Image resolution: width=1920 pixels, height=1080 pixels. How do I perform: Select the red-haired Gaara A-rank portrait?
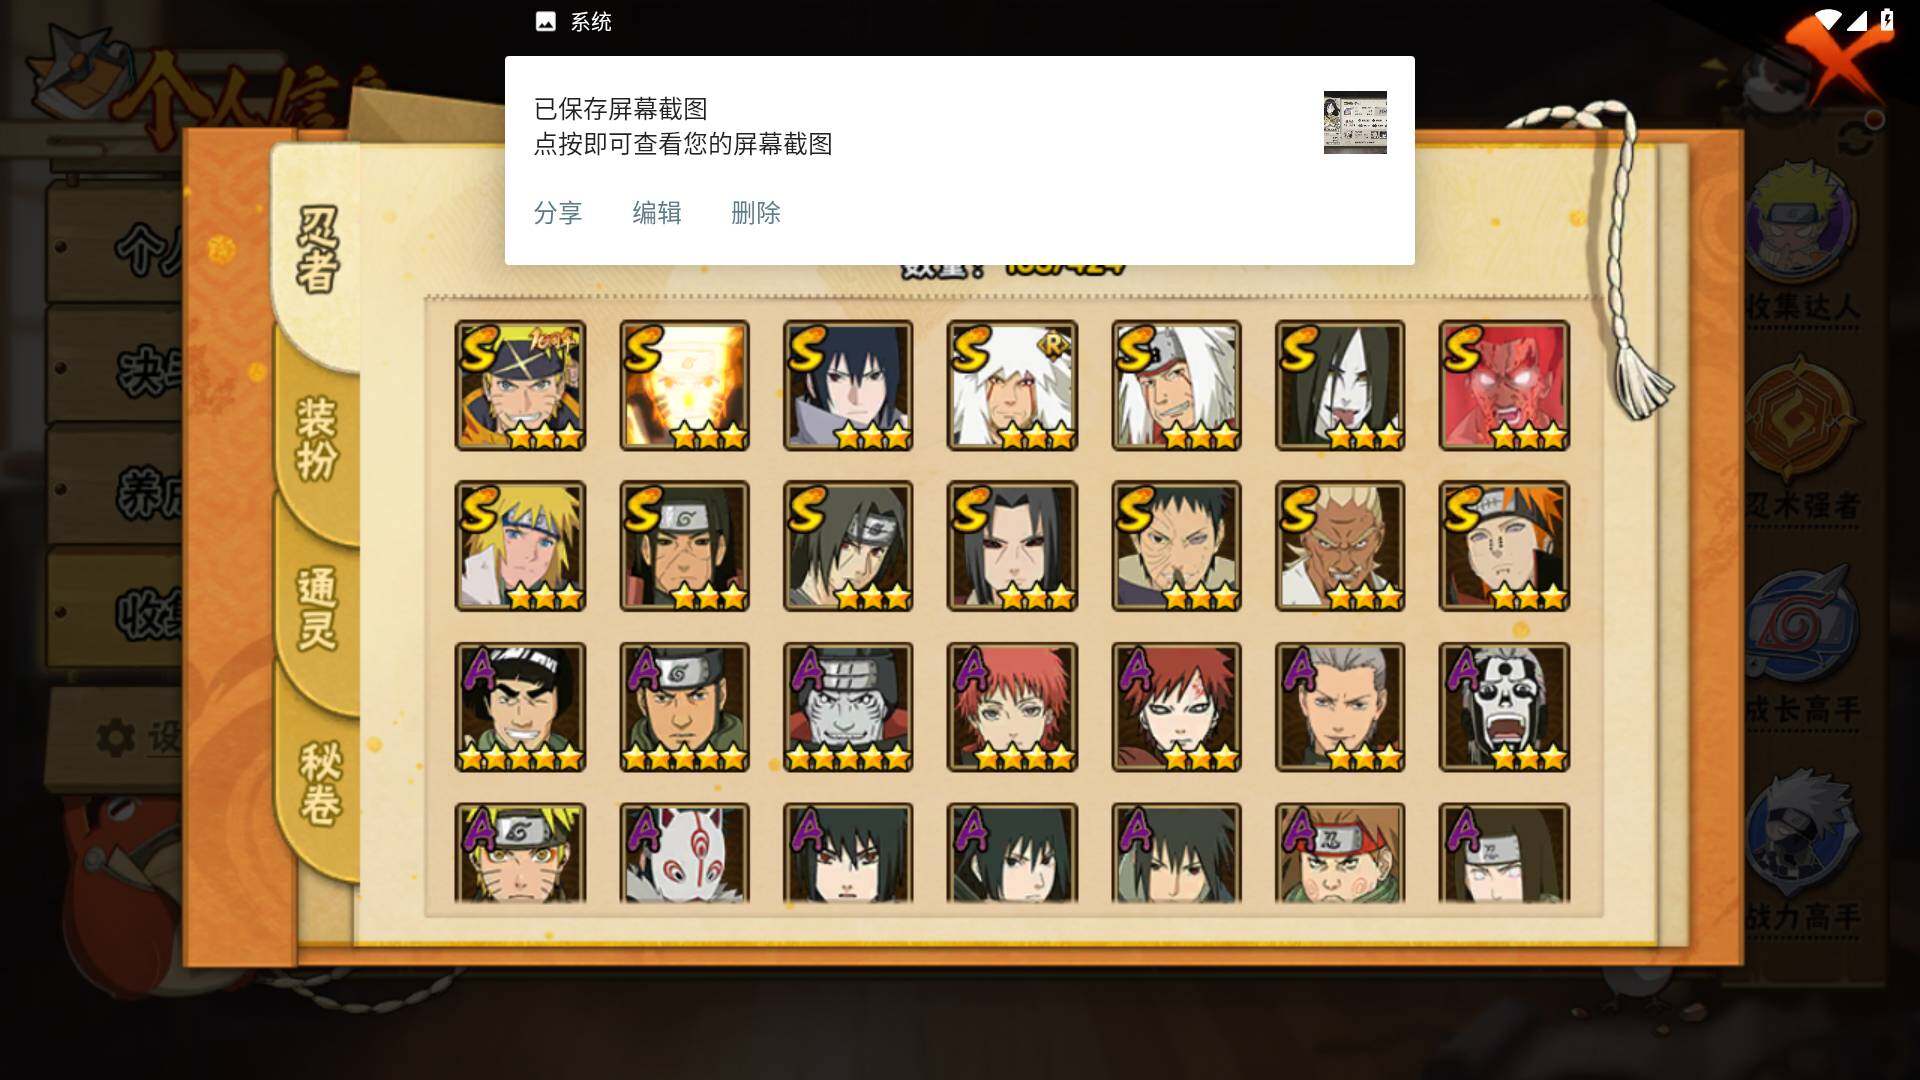[x=1176, y=707]
